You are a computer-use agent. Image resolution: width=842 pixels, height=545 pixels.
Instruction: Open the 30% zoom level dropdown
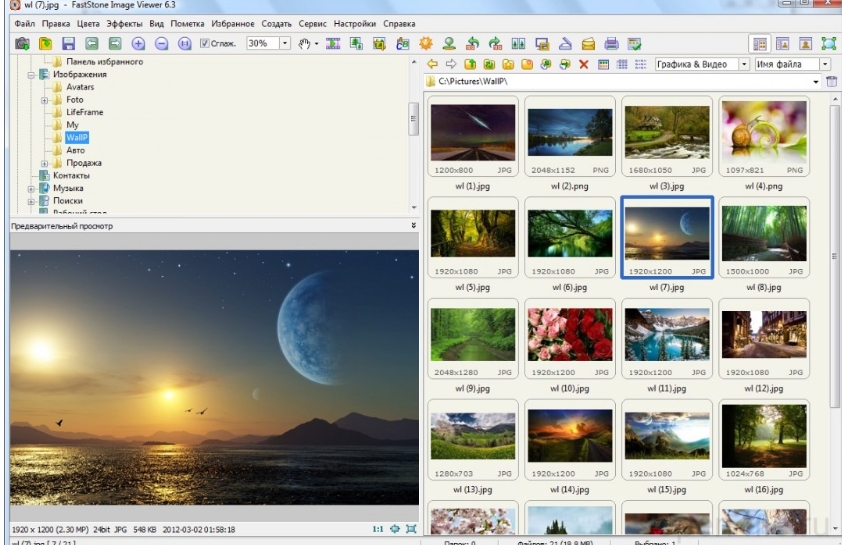pos(285,43)
